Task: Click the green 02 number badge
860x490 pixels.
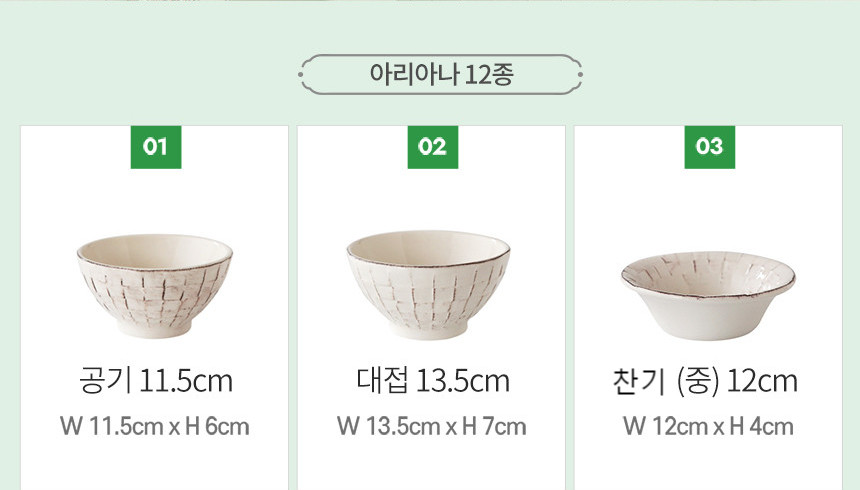Action: 432,147
